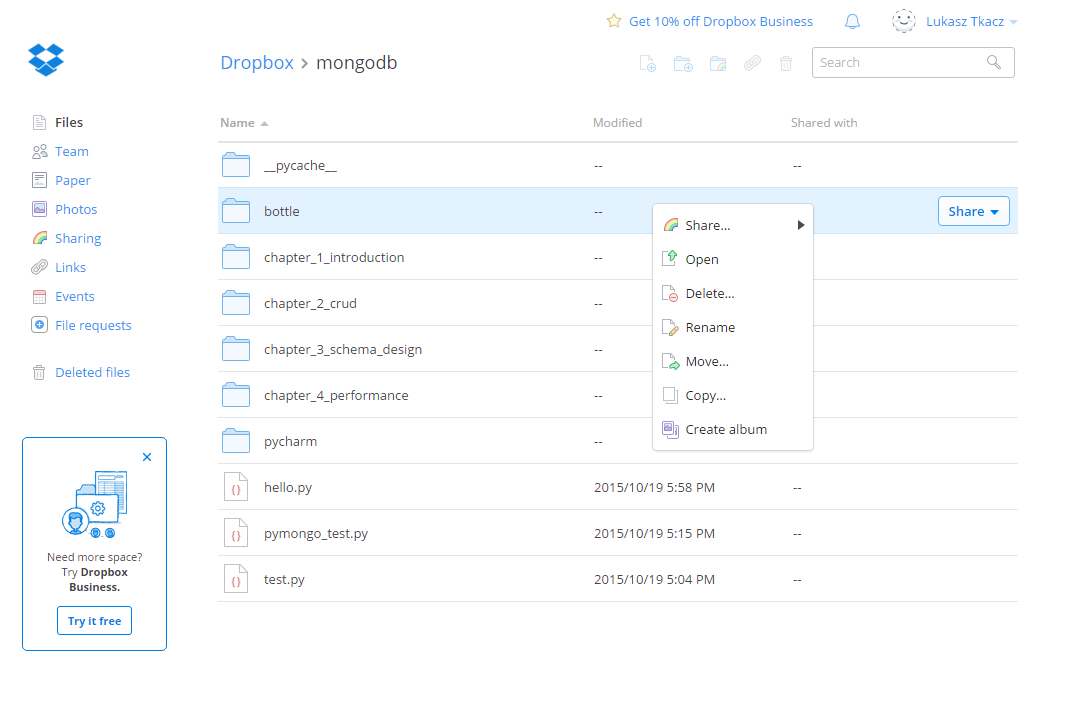Choose Rename in the context menu
This screenshot has width=1069, height=712.
point(733,327)
